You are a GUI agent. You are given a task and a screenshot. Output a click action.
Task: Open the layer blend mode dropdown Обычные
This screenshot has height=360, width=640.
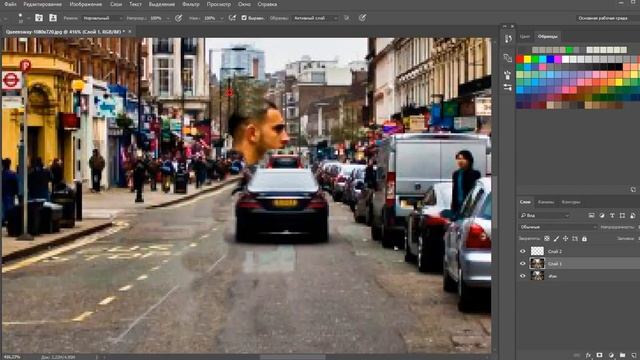pyautogui.click(x=558, y=227)
